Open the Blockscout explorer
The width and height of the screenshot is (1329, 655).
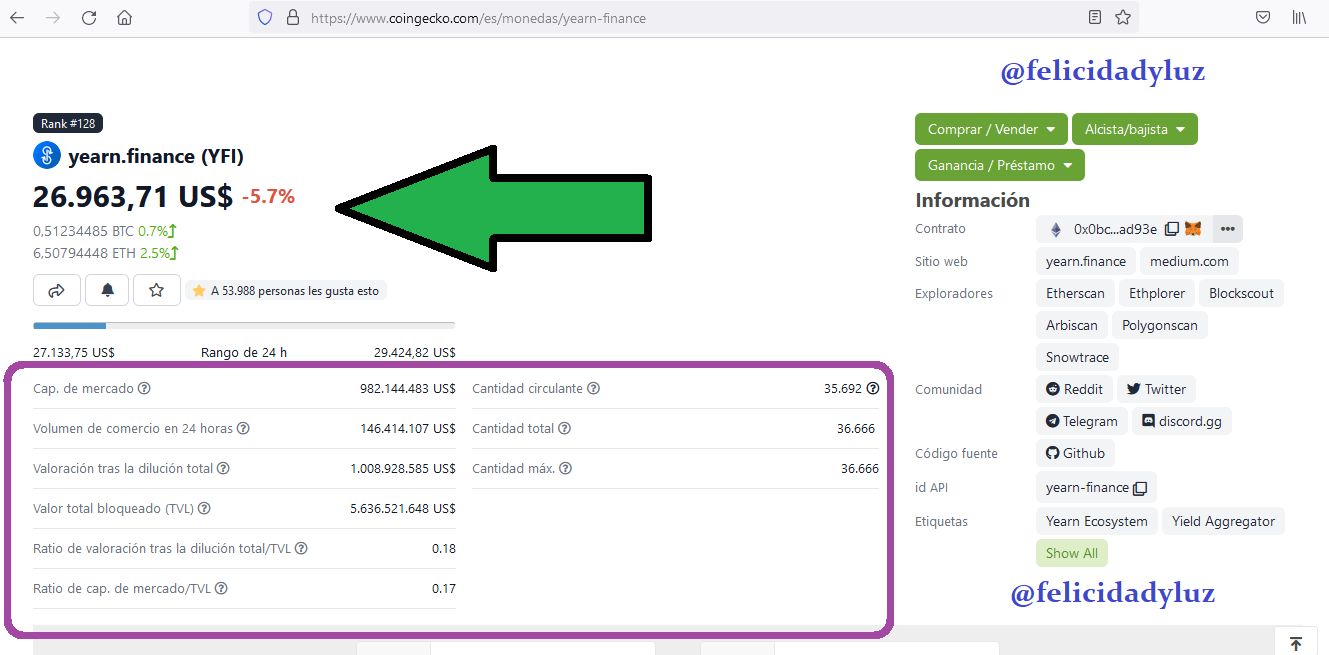pos(1241,293)
